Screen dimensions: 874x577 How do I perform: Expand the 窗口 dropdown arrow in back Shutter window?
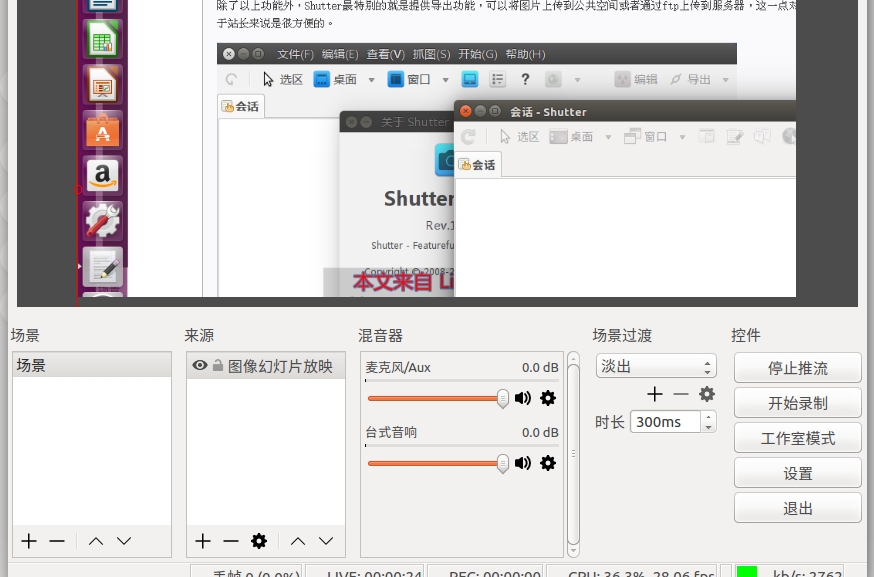[445, 80]
